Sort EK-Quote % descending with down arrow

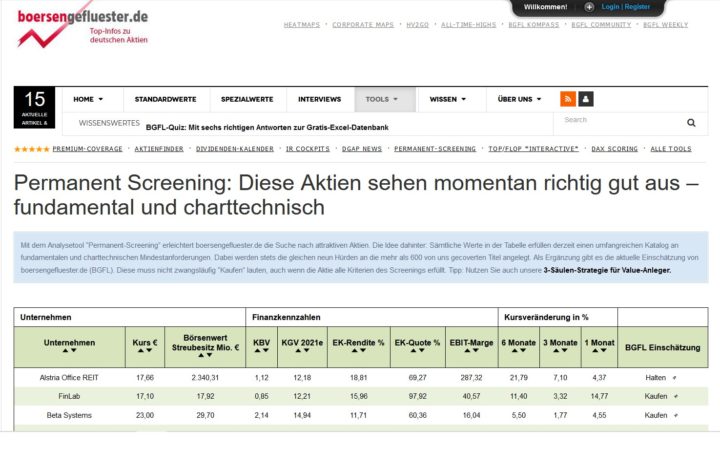(x=422, y=350)
